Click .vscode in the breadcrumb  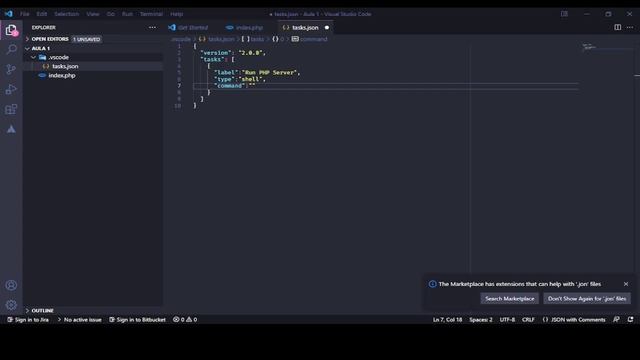point(181,39)
